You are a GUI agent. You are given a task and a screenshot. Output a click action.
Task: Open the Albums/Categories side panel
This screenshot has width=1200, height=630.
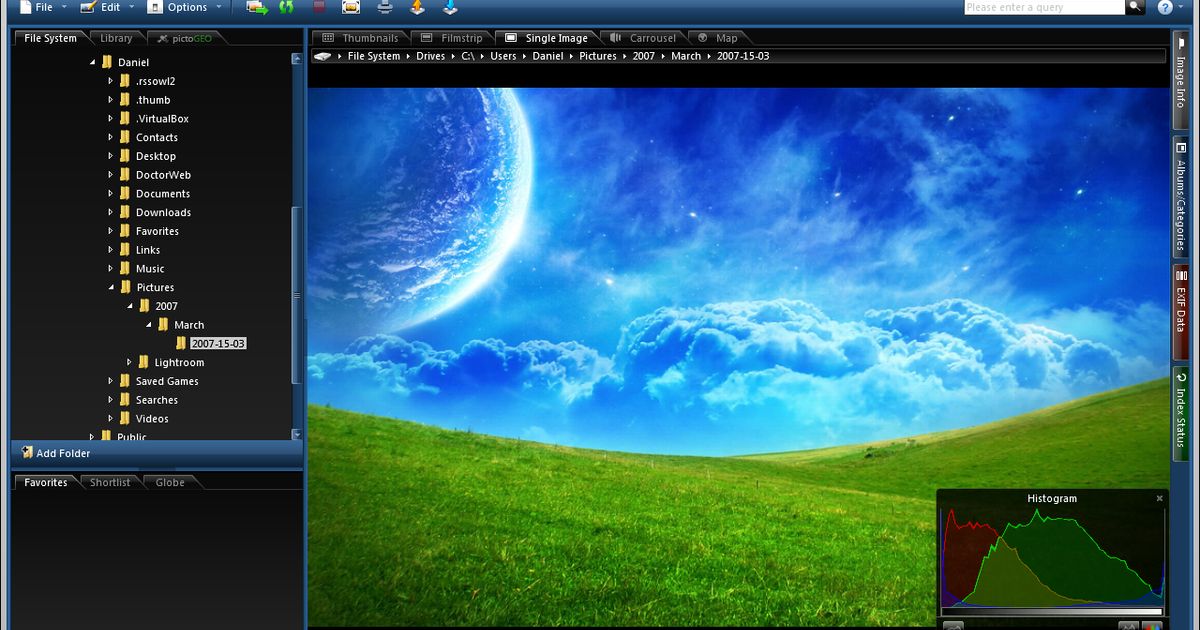pyautogui.click(x=1181, y=197)
